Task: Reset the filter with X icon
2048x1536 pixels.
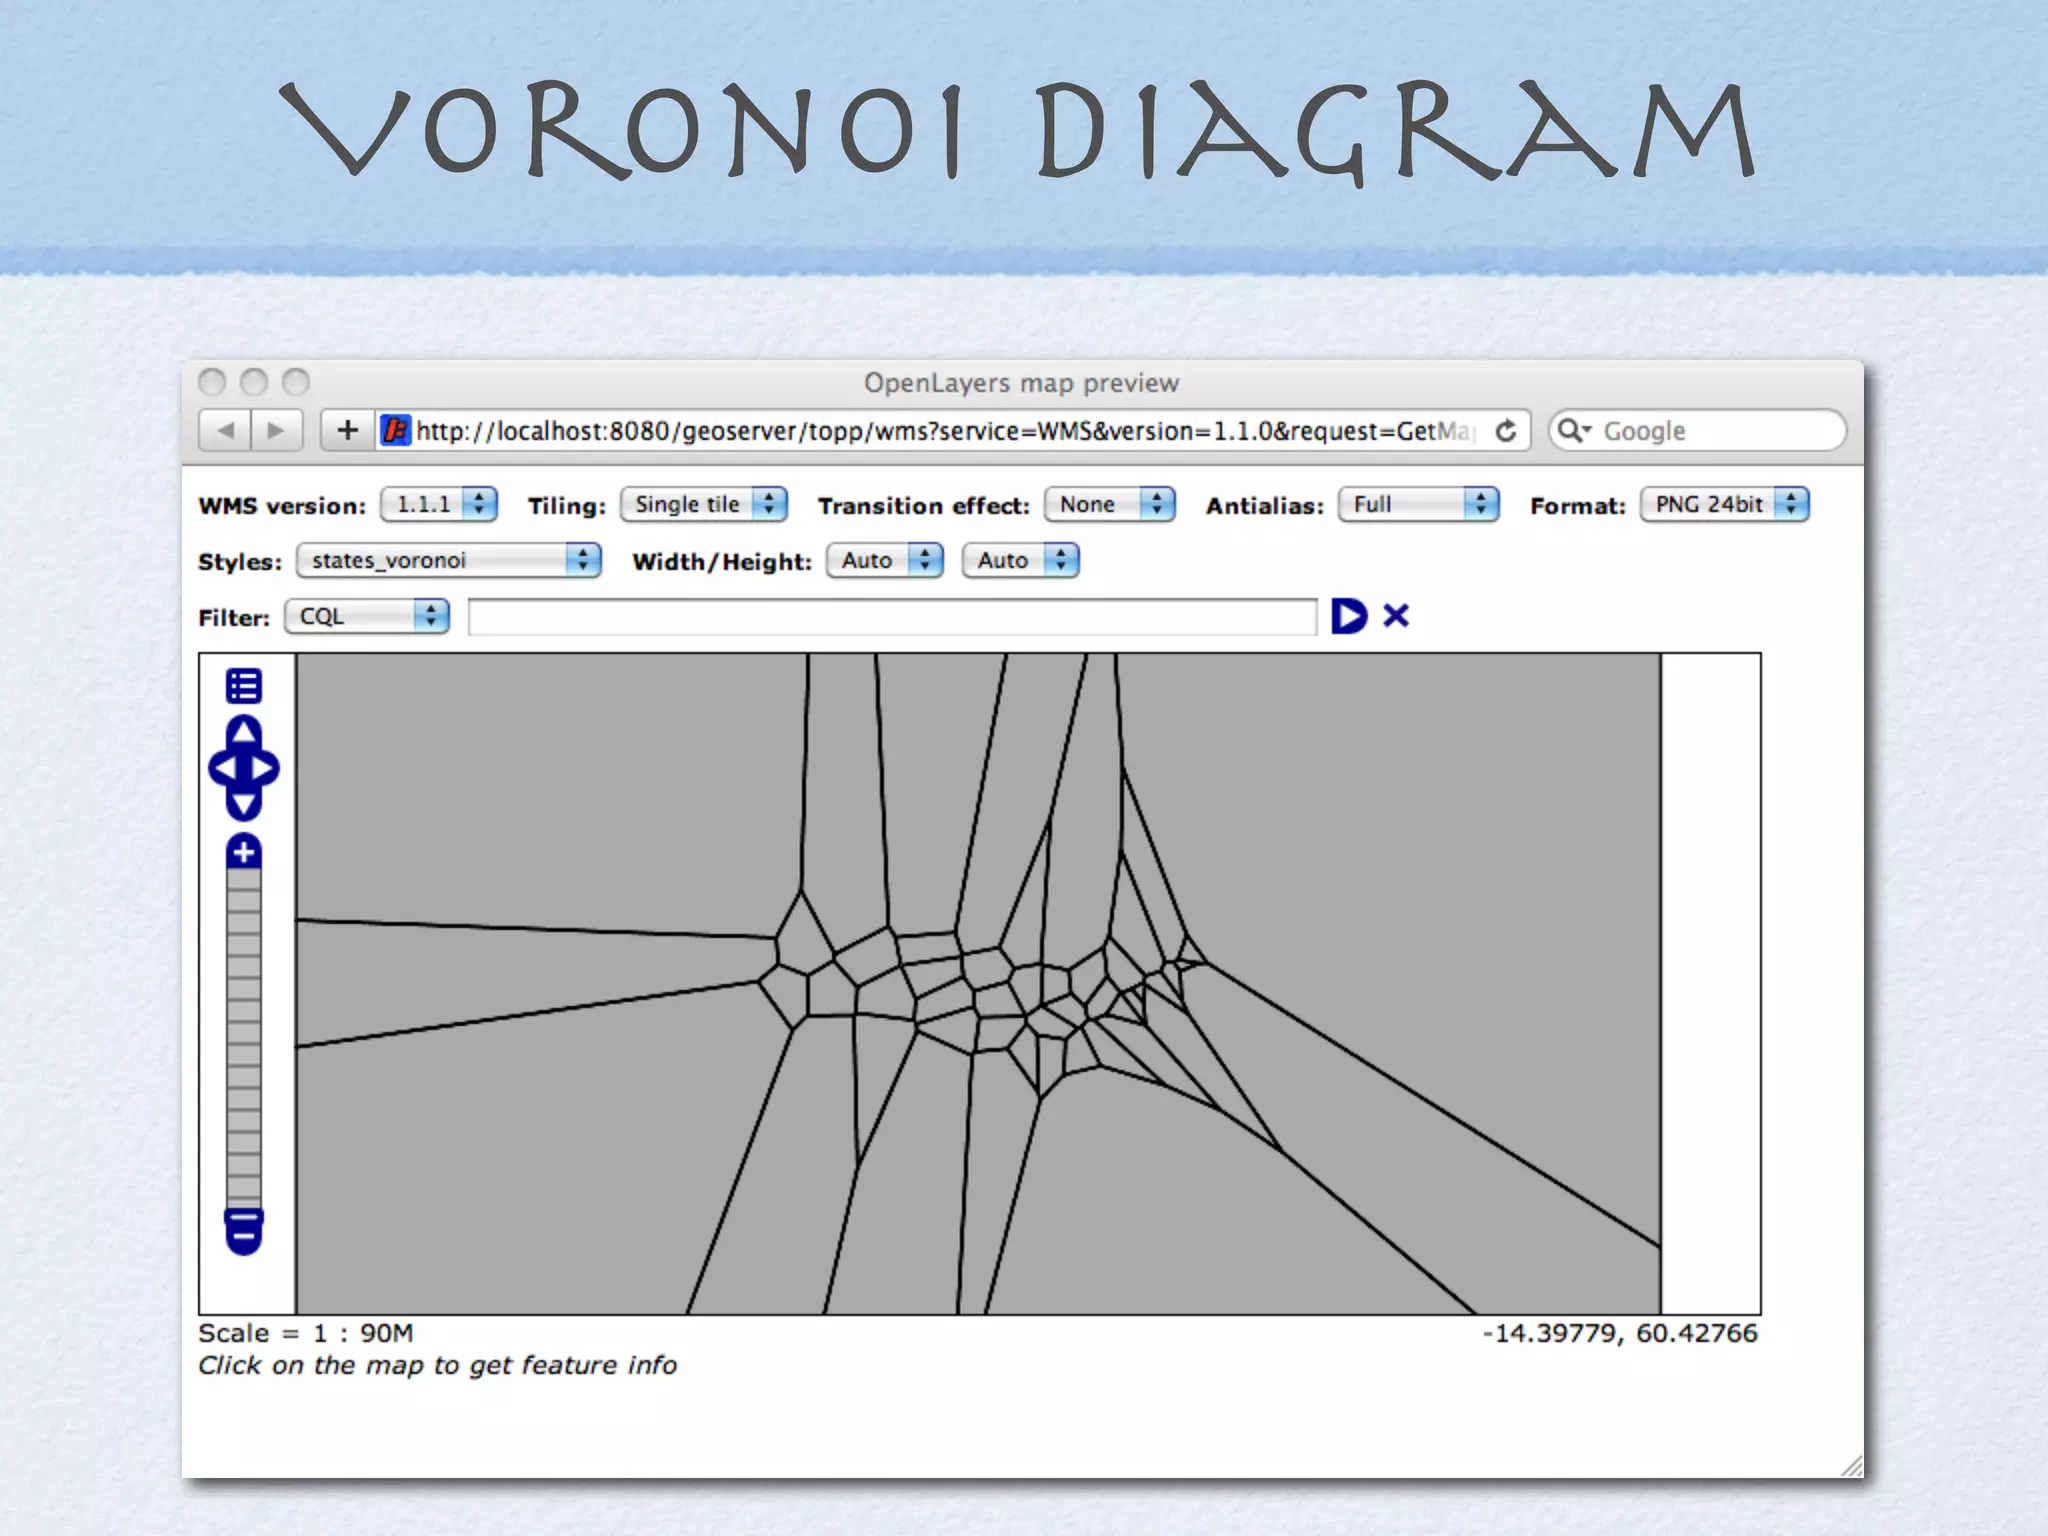Action: (1396, 615)
